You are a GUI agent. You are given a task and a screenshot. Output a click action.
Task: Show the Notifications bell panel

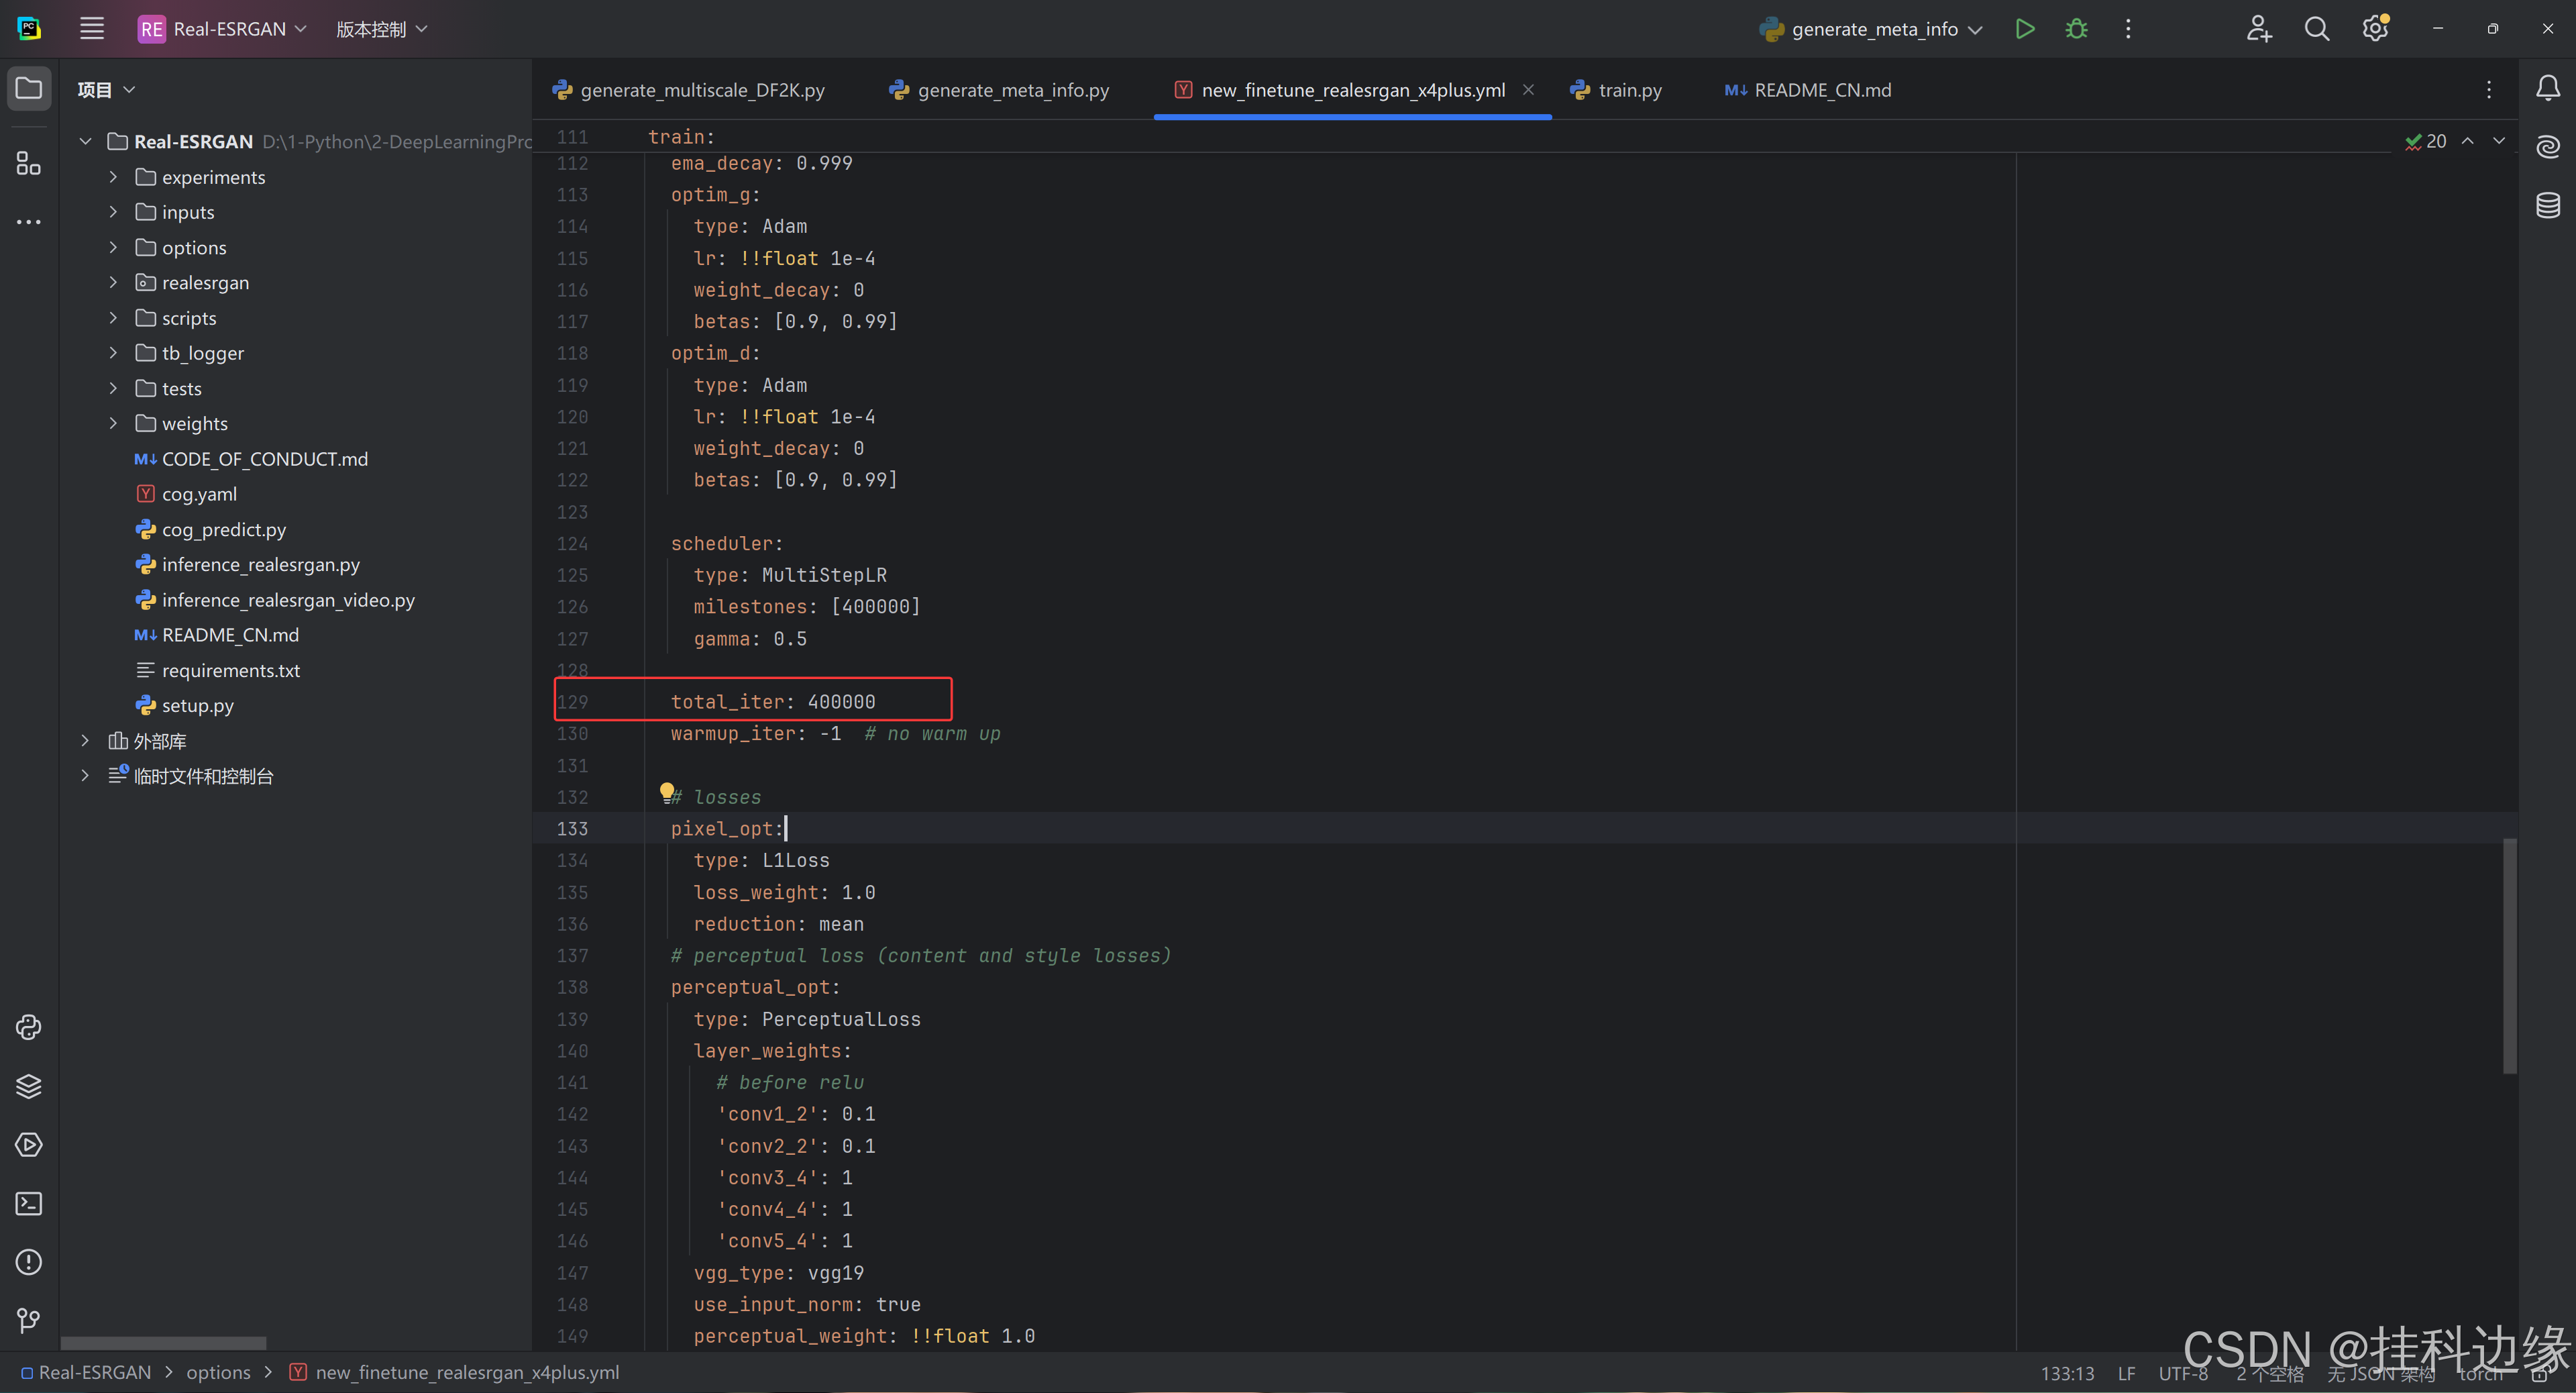2547,89
